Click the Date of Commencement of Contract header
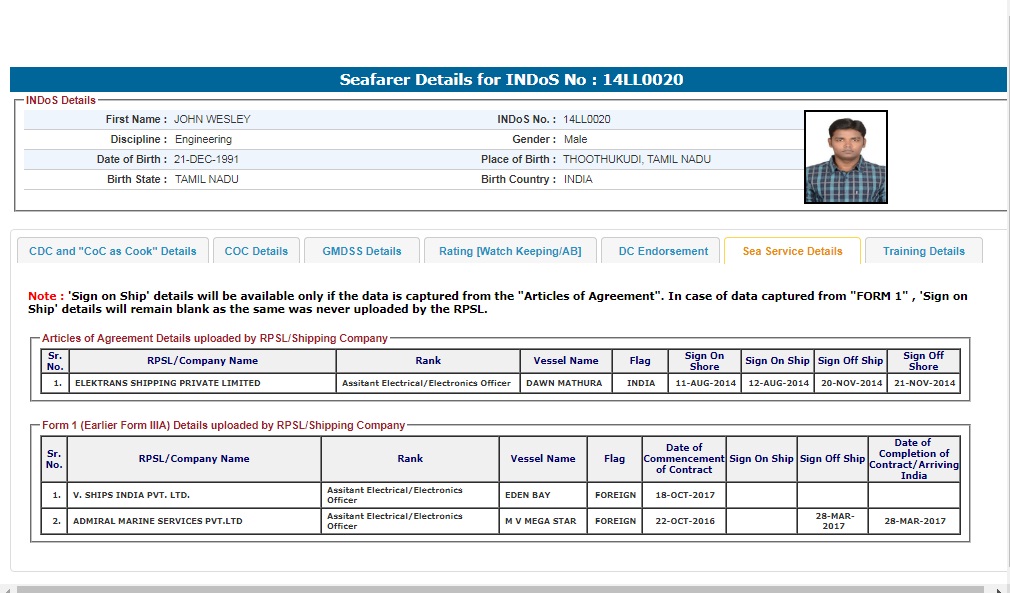This screenshot has width=1010, height=593. point(683,459)
